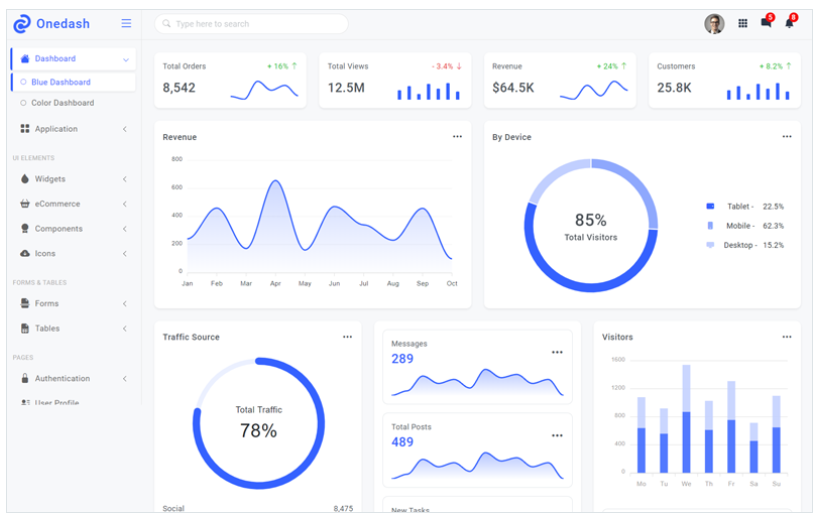Open the Icons sidebar menu item

pyautogui.click(x=45, y=254)
